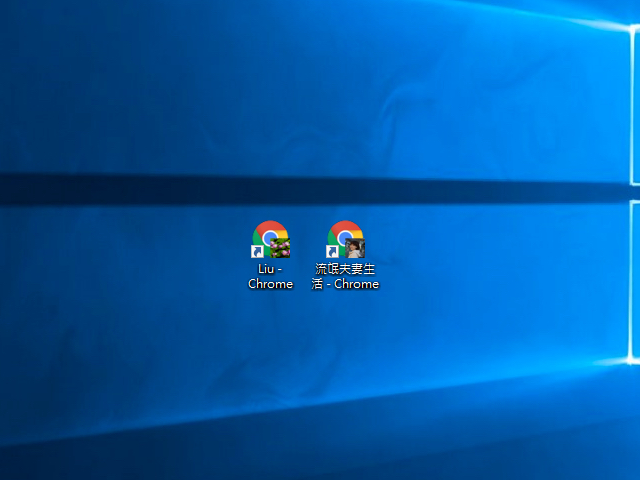Click the "活 - Chrome" line of second label
Image resolution: width=640 pixels, height=480 pixels.
(345, 284)
